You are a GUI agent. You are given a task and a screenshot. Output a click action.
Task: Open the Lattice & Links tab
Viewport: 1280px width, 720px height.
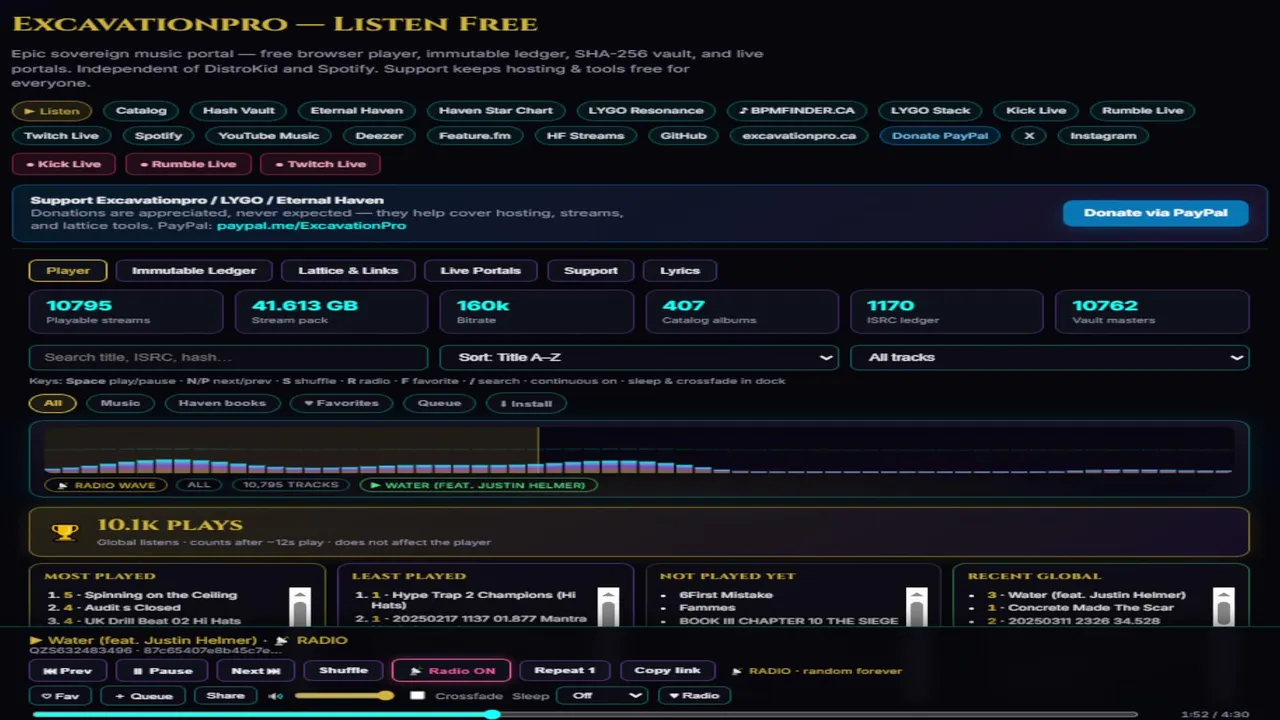pos(348,270)
